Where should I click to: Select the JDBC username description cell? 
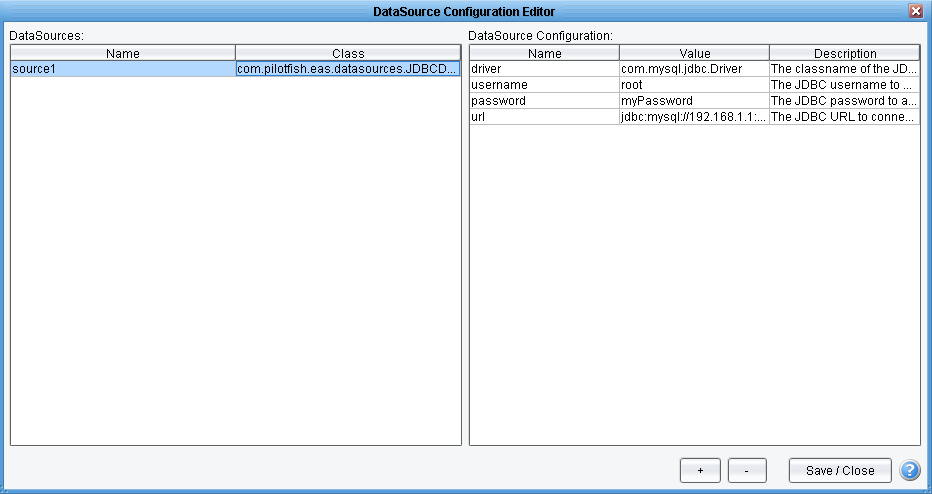coord(845,85)
